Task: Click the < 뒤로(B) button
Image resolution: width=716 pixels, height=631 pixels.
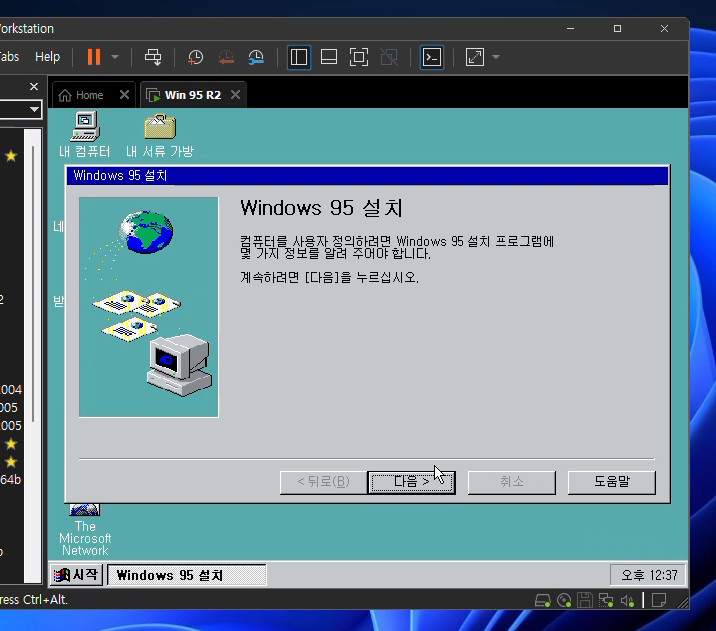Action: (323, 482)
